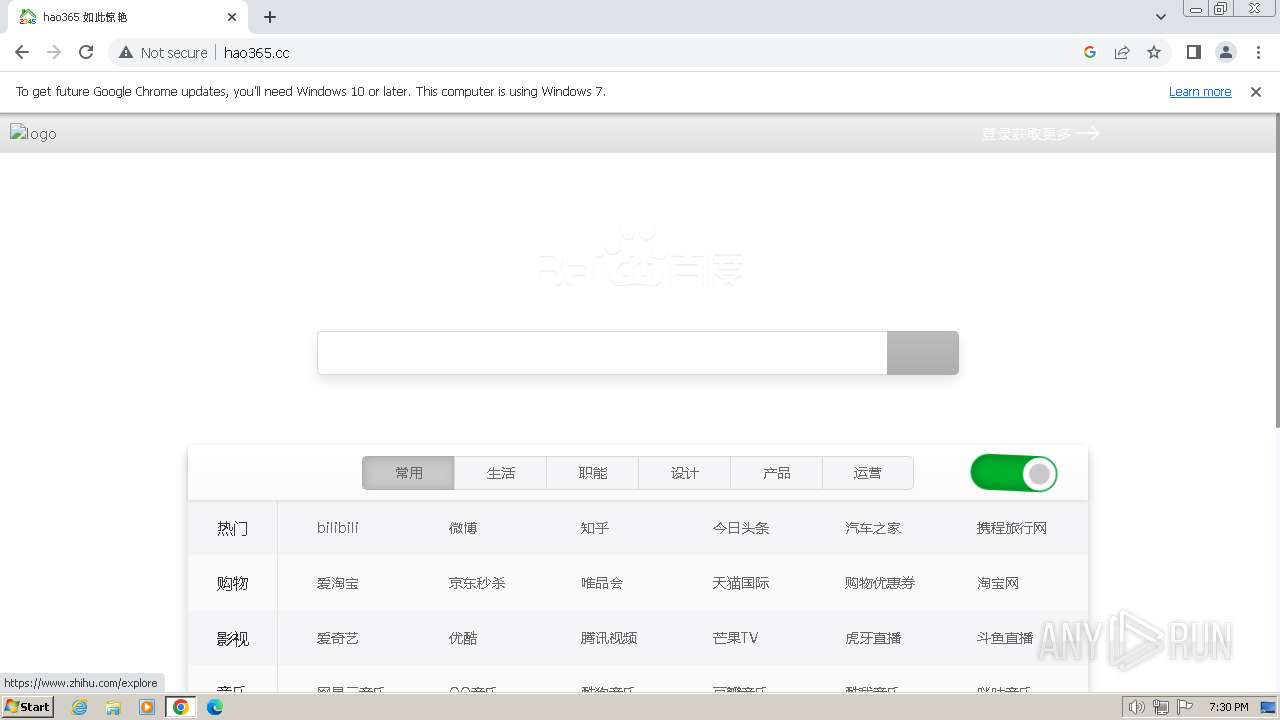
Task: Open the browser side panel
Action: click(x=1193, y=52)
